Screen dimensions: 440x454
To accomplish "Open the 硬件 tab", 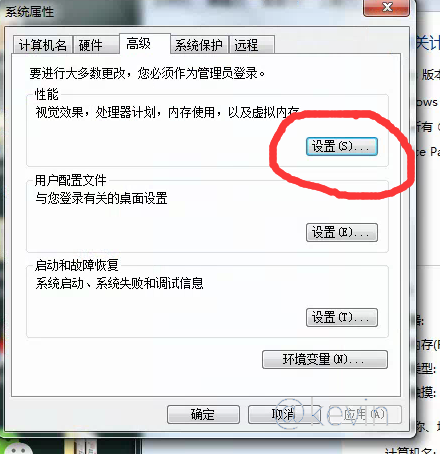I will point(96,45).
